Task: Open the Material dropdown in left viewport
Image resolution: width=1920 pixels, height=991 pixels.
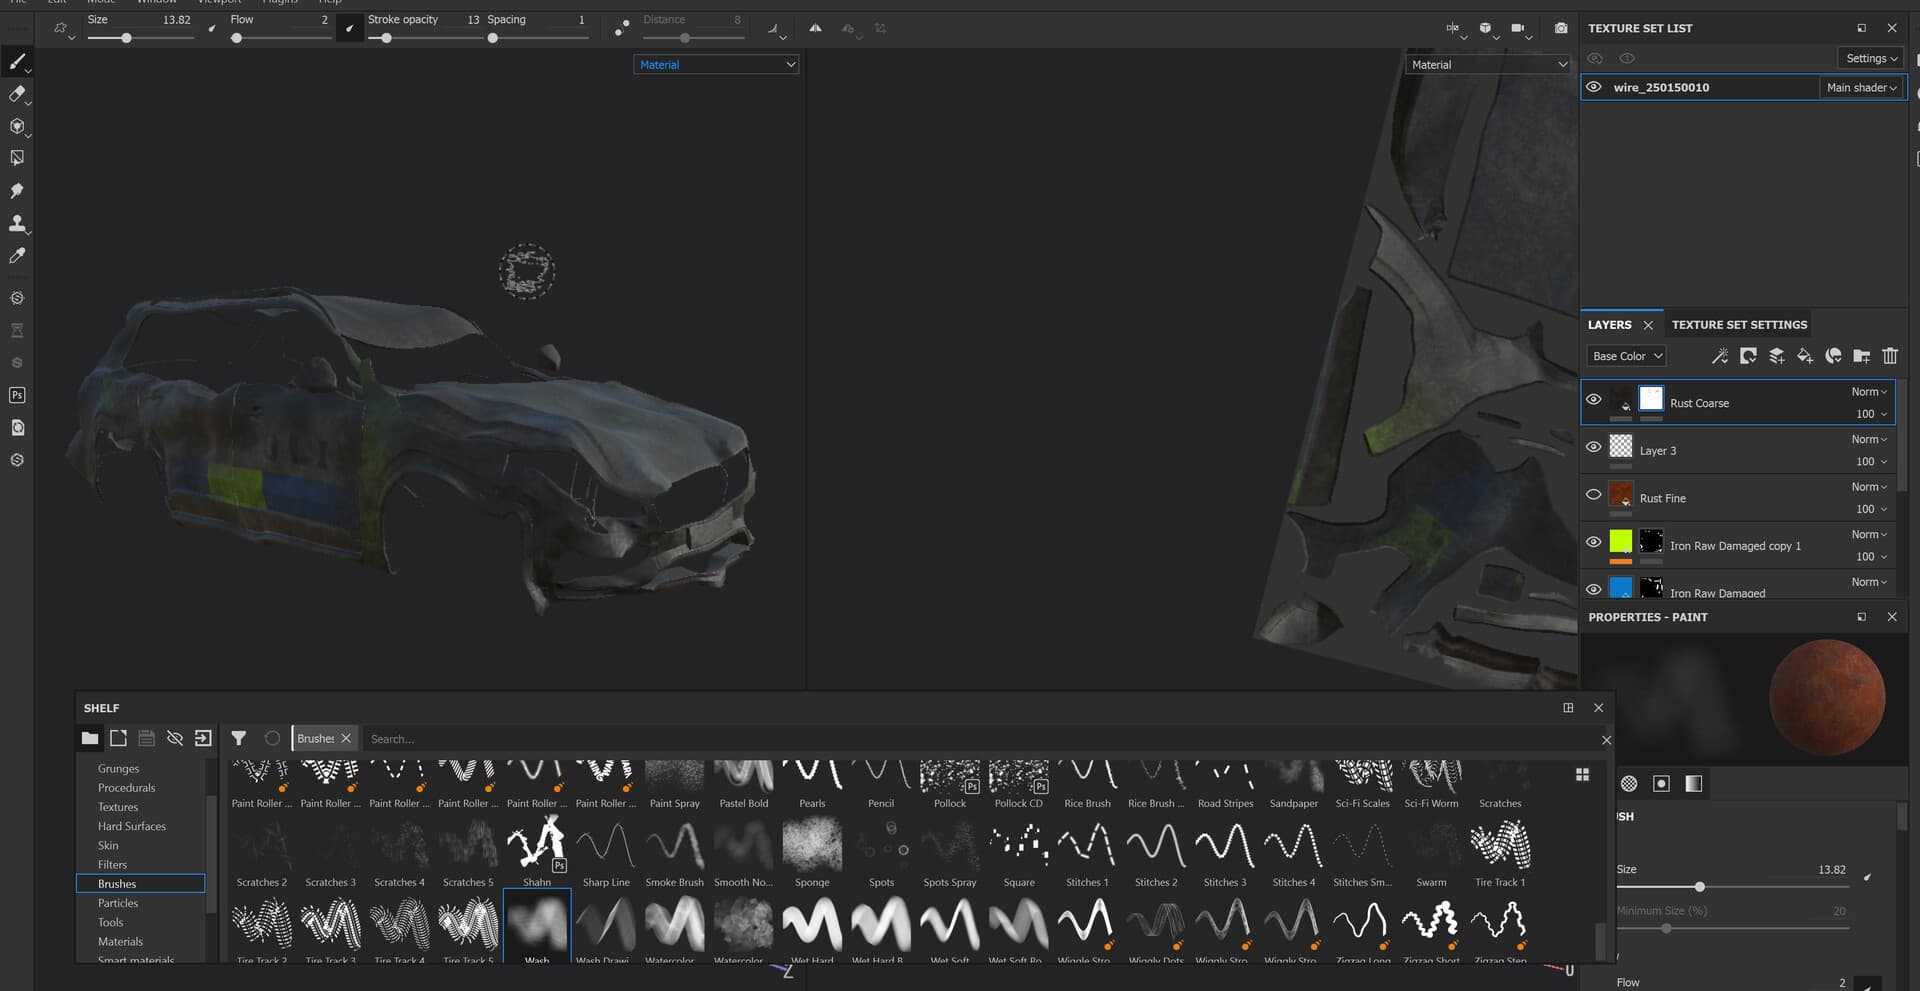Action: pyautogui.click(x=716, y=64)
